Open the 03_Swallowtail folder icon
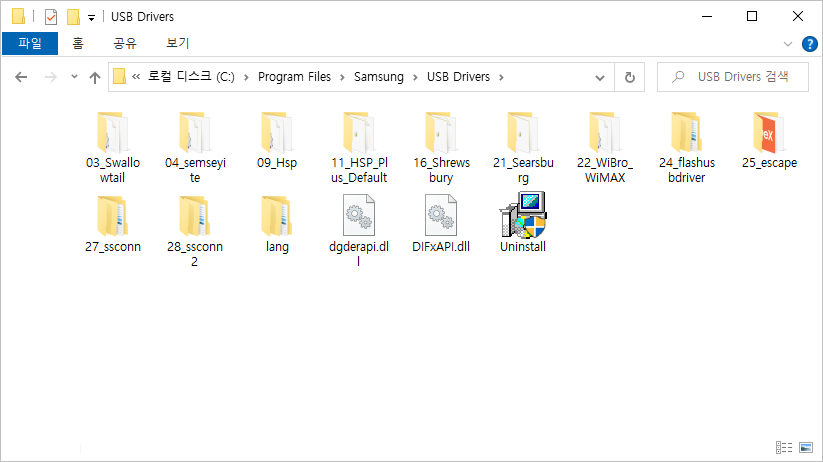The width and height of the screenshot is (823, 462). [x=112, y=133]
